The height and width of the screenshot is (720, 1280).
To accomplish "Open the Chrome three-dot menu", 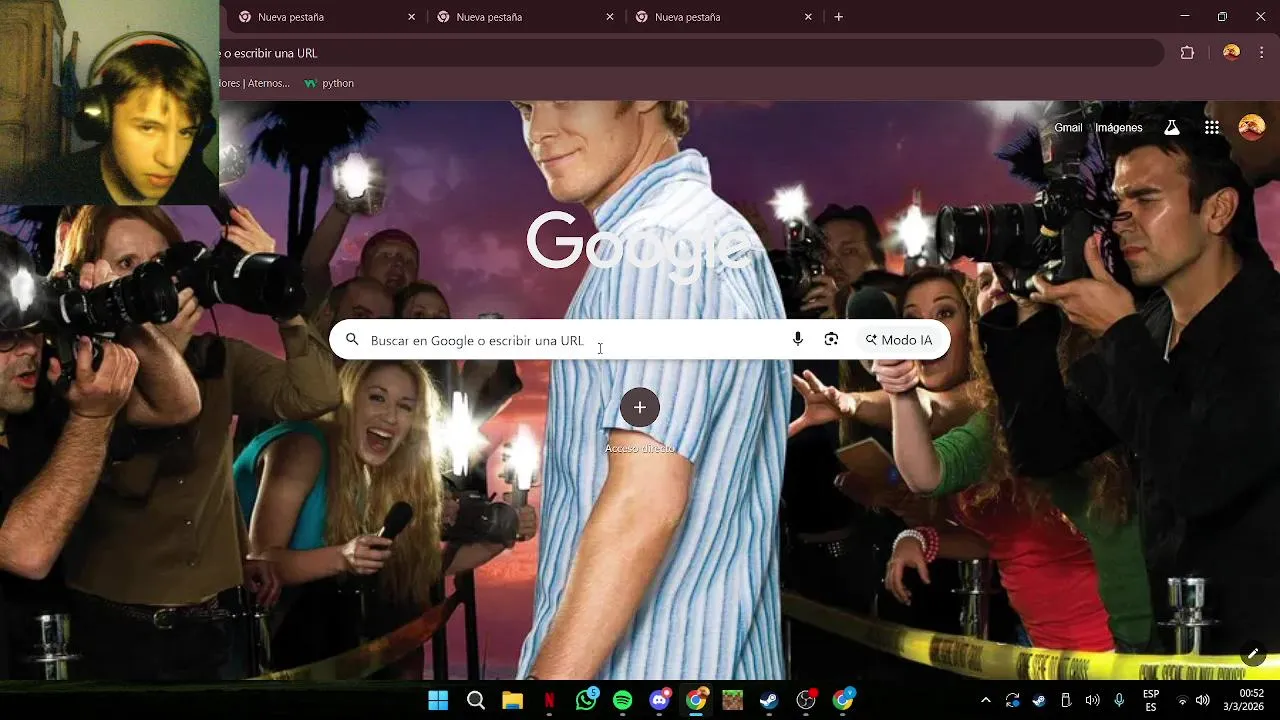I will 1262,53.
